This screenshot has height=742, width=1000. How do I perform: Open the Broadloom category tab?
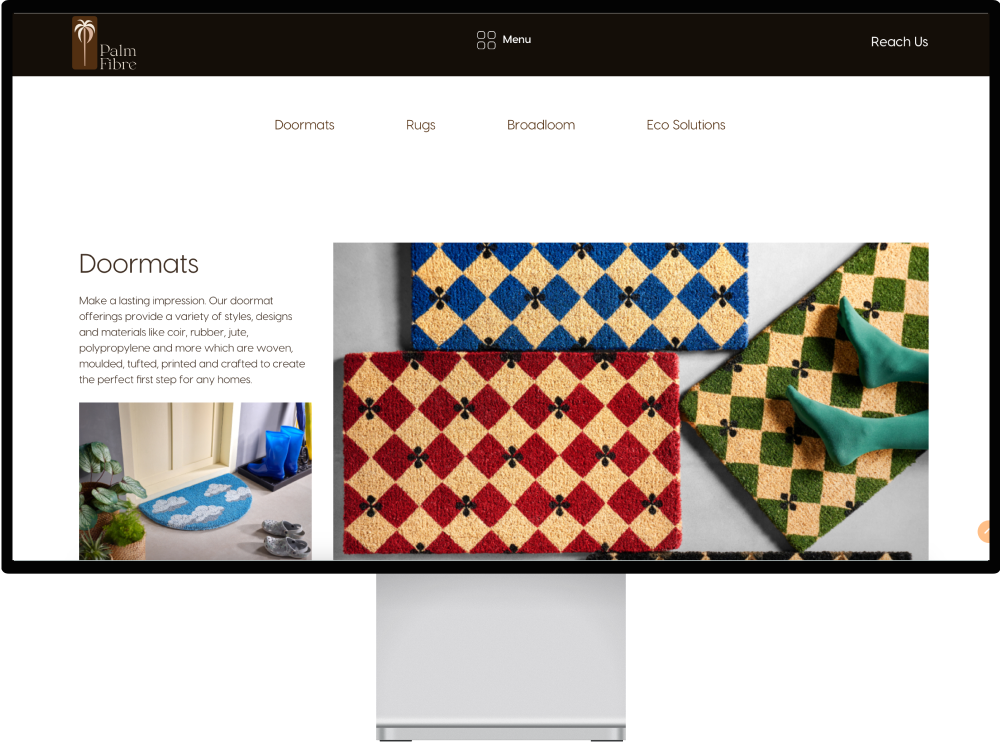(541, 125)
